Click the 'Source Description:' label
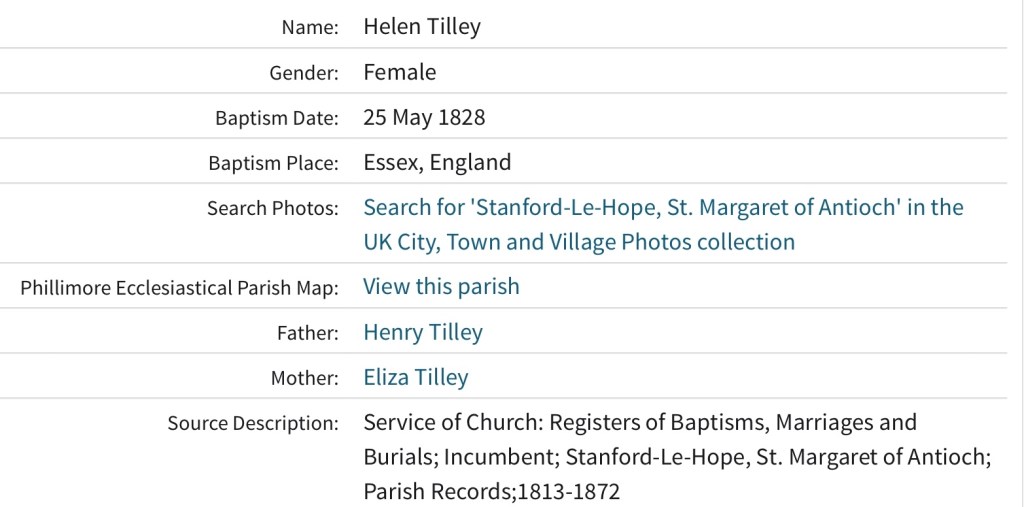 [253, 423]
